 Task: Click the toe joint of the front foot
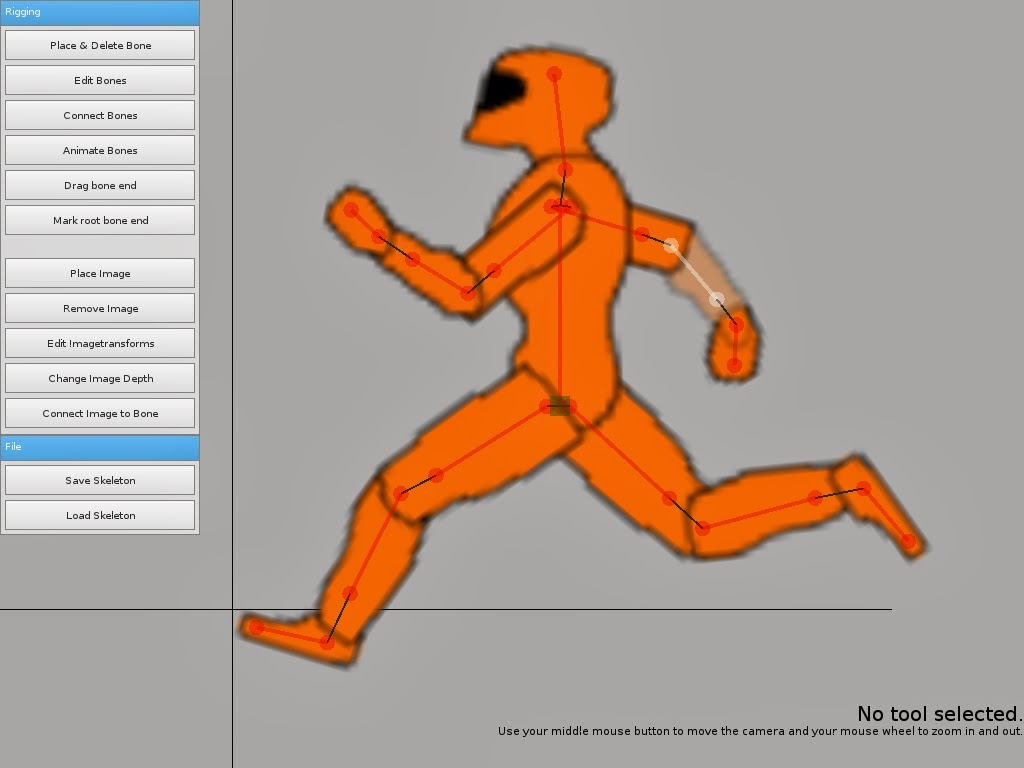point(256,627)
